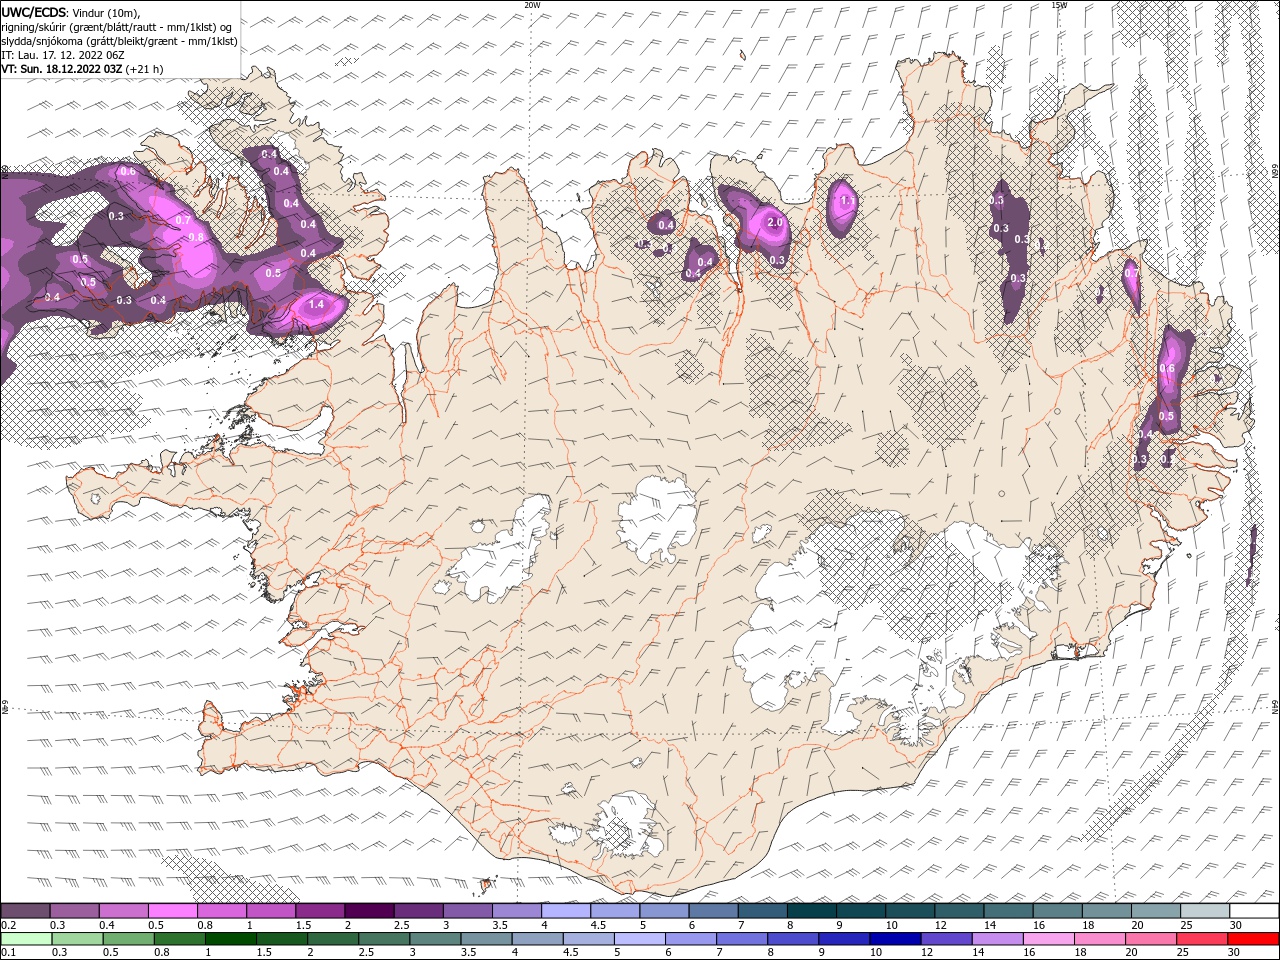
Task: Click the IT: Lau. 17. 12. 2022 06Z line
Action: [x=63, y=55]
